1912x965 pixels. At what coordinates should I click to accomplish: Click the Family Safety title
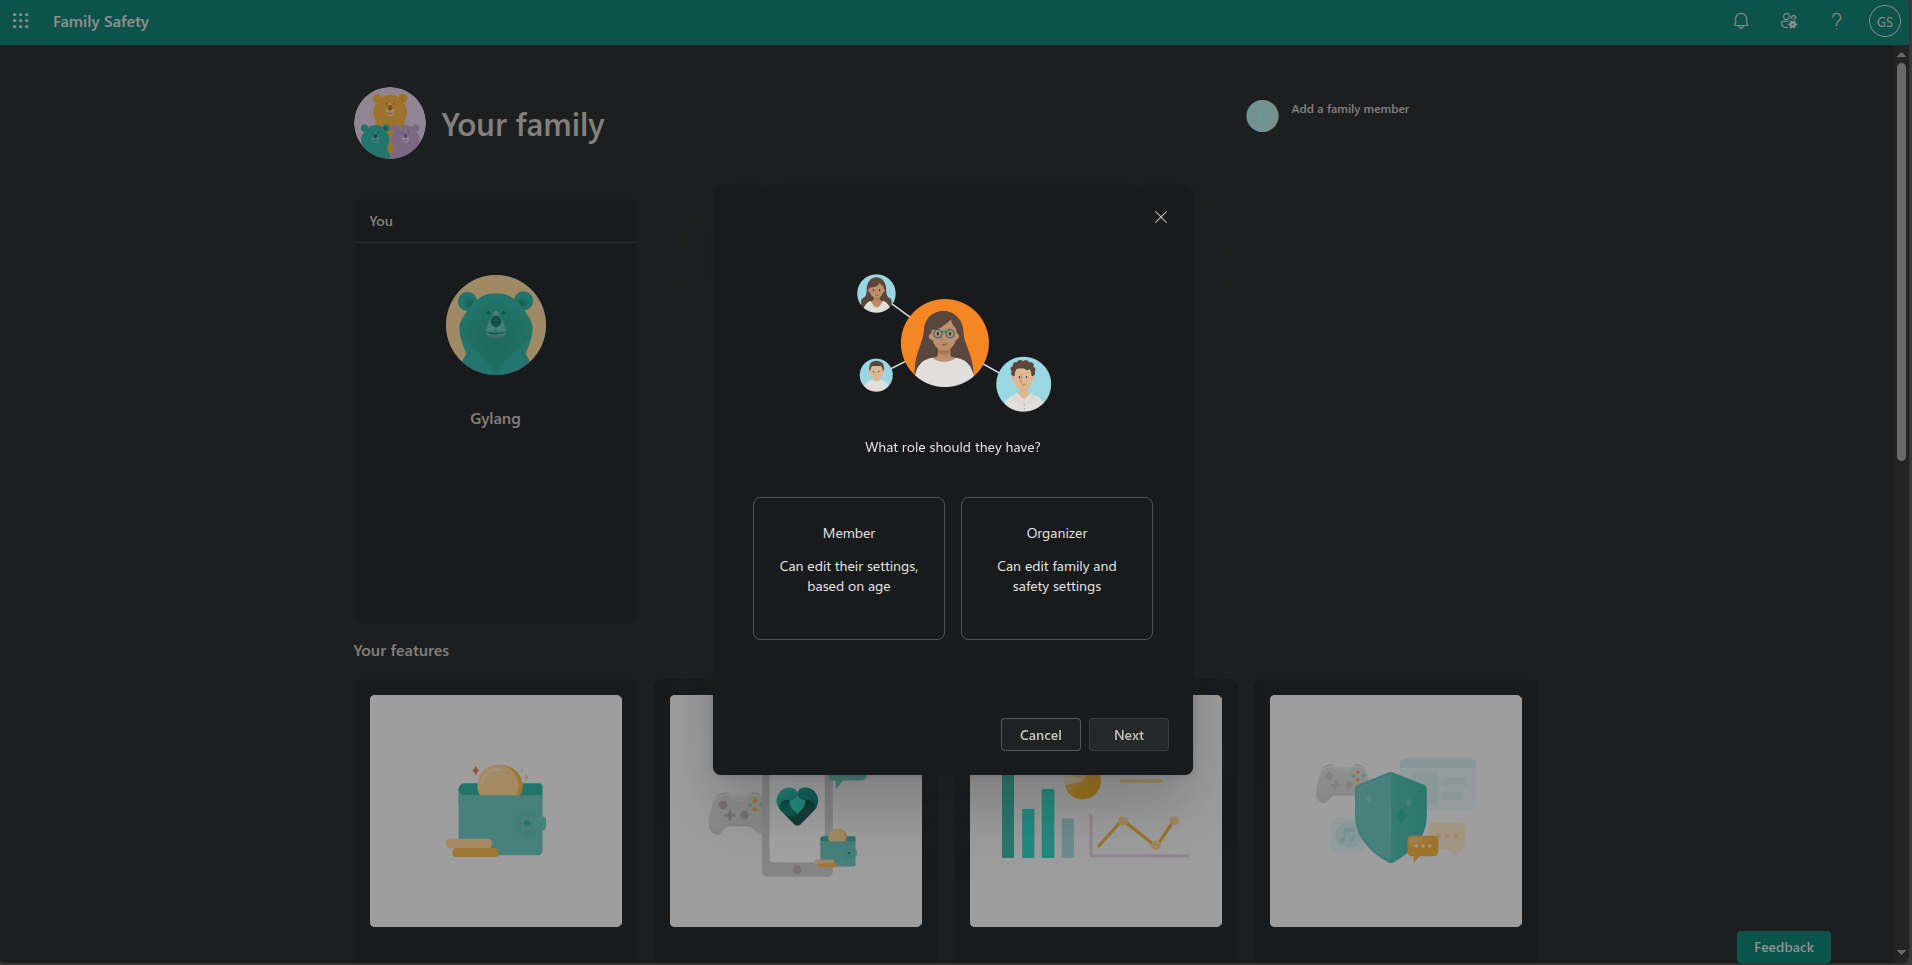point(101,21)
